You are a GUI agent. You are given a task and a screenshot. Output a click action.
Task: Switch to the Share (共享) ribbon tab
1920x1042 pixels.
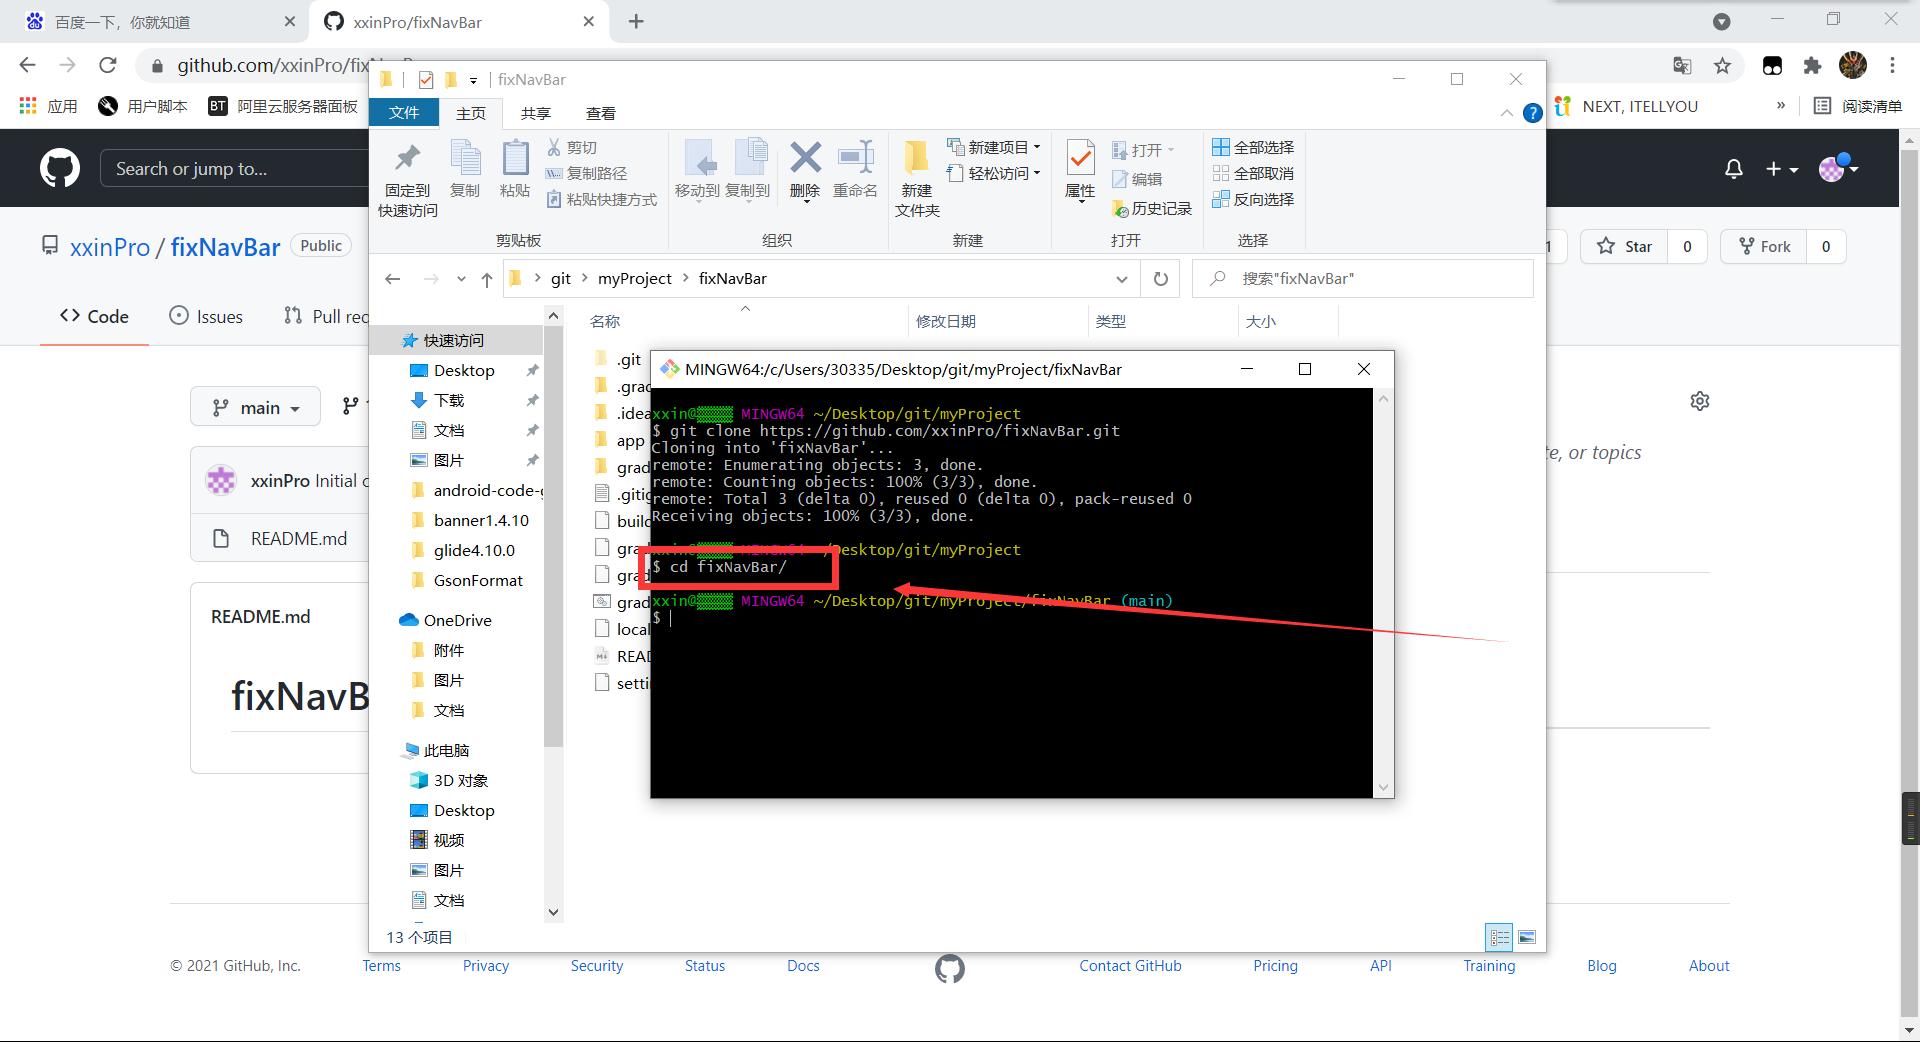[536, 113]
